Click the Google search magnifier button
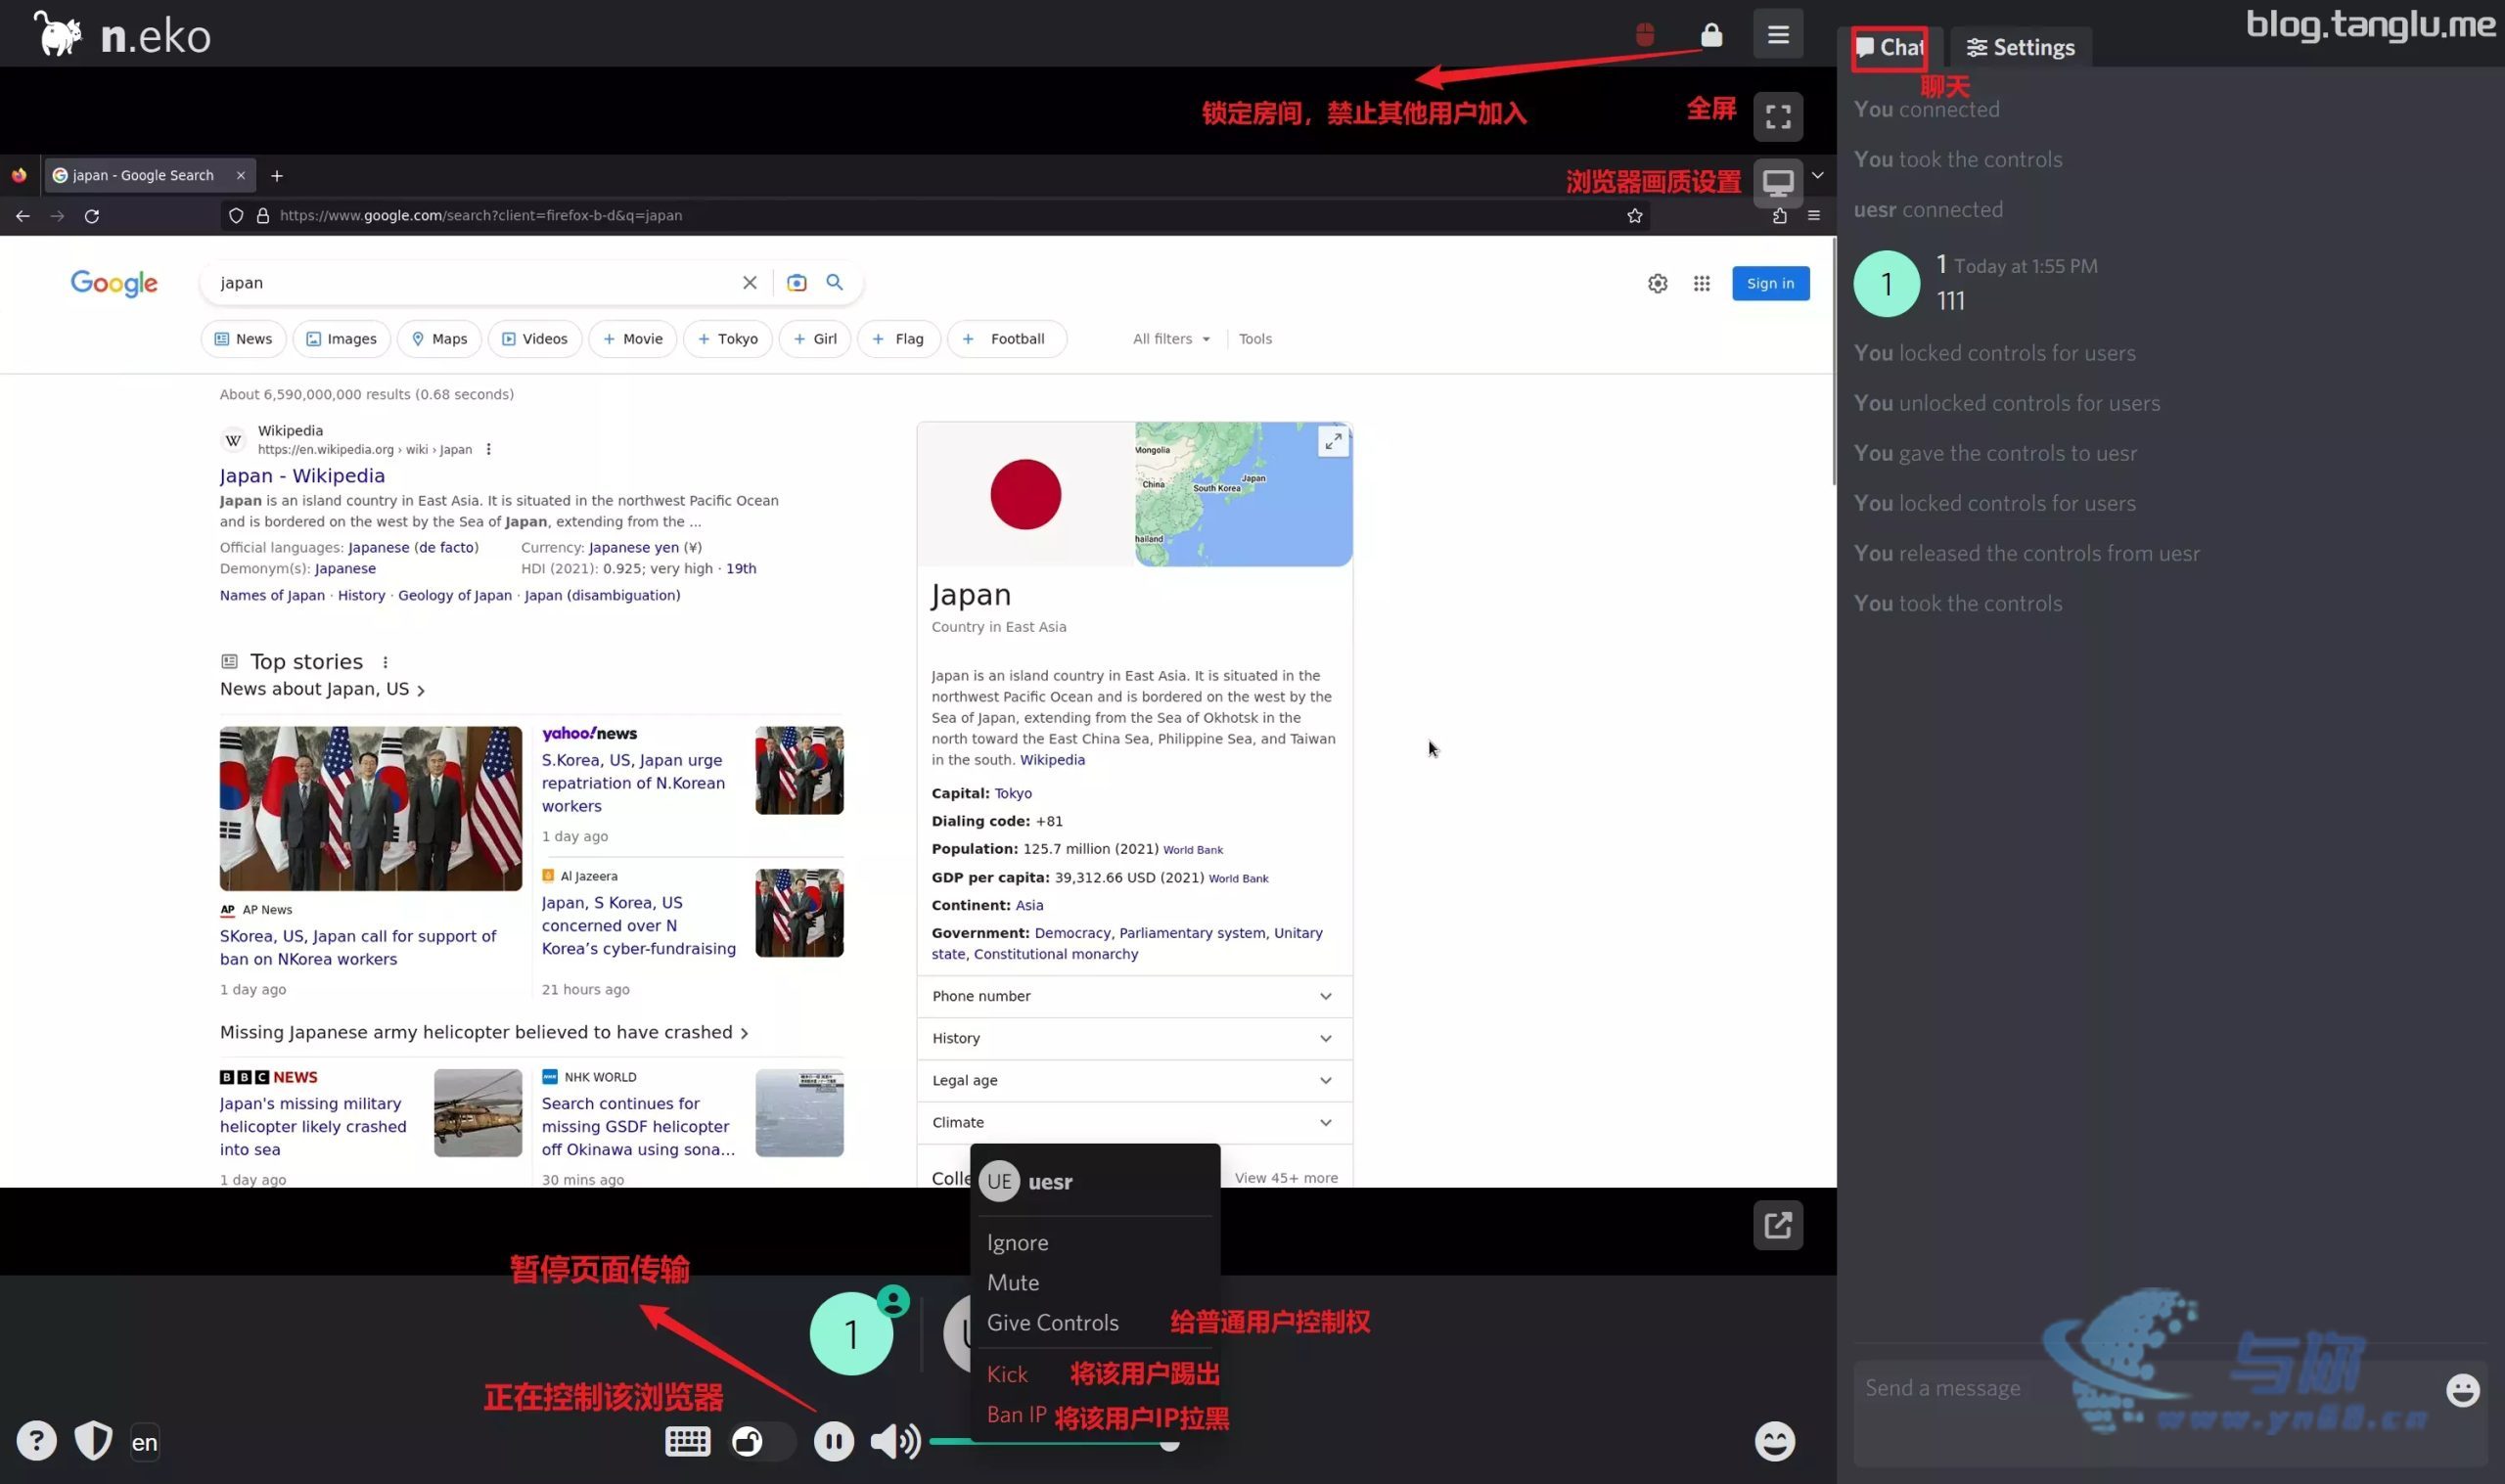 834,283
